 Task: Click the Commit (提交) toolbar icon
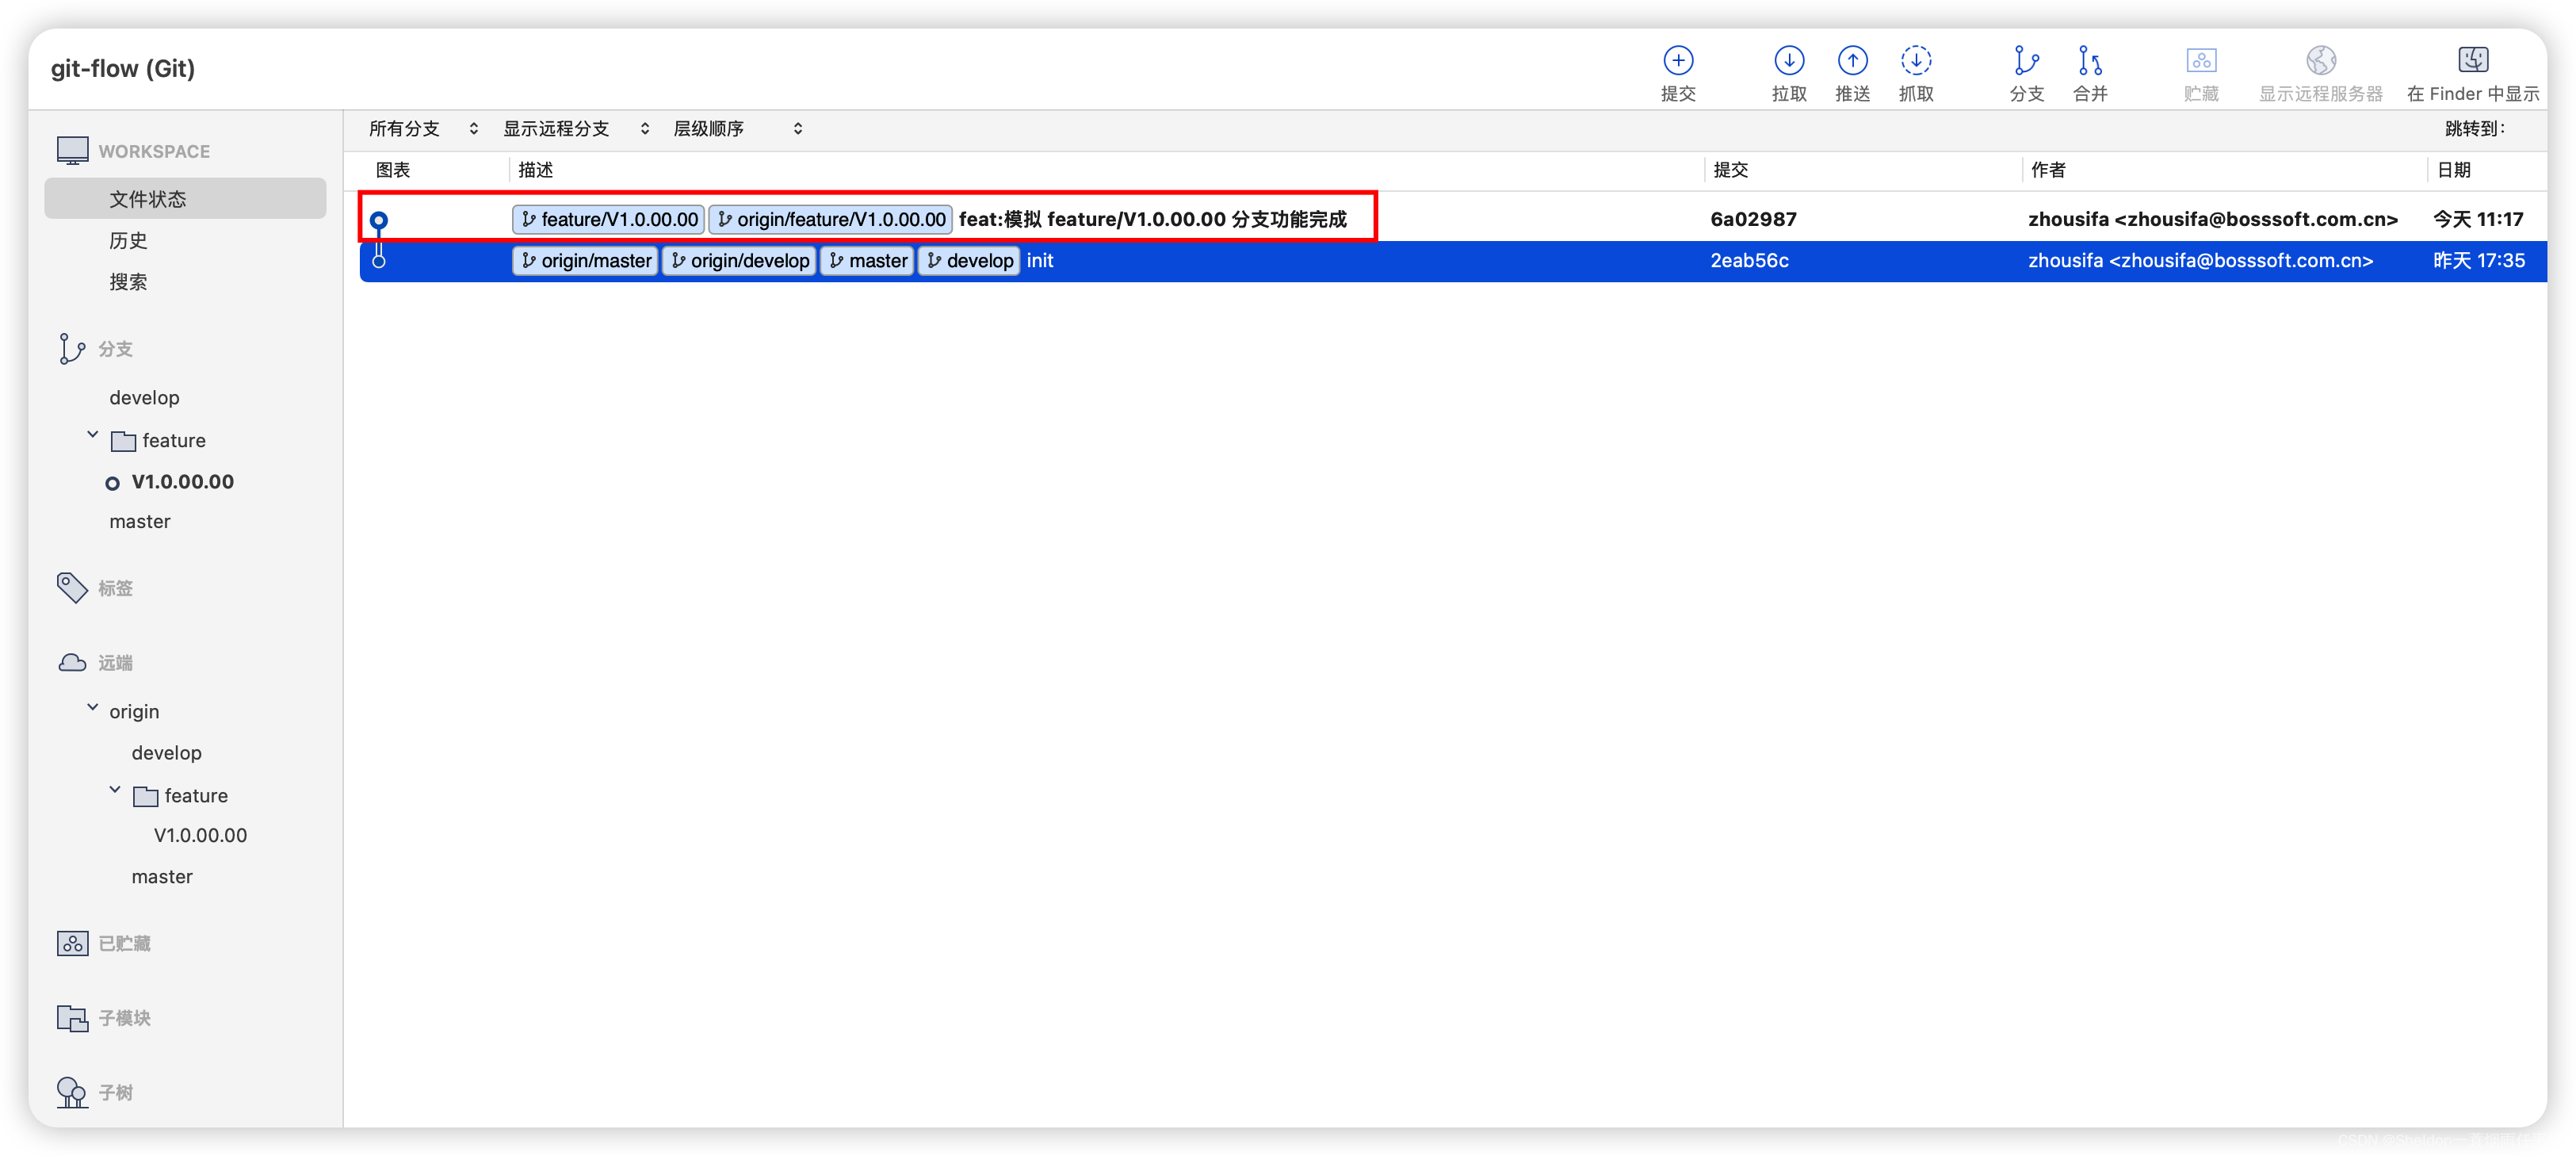(1677, 61)
